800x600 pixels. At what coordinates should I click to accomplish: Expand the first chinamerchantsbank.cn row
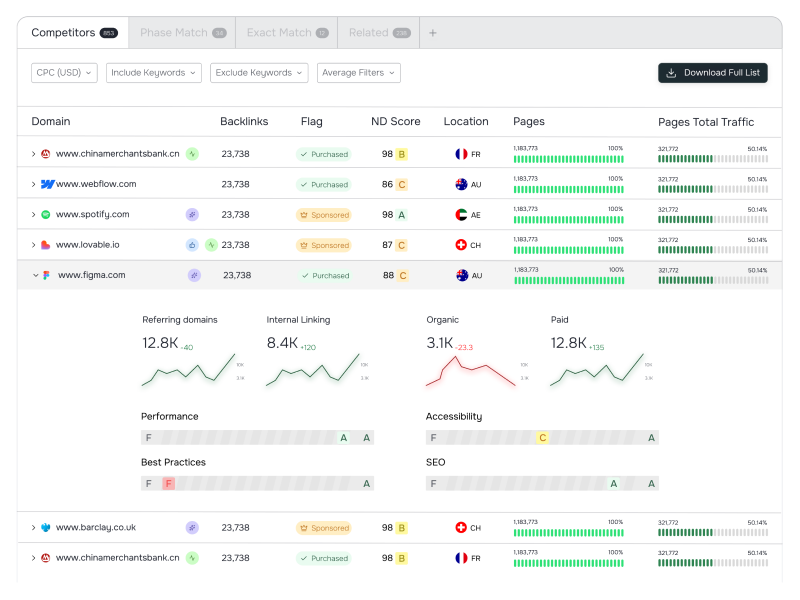click(x=34, y=154)
